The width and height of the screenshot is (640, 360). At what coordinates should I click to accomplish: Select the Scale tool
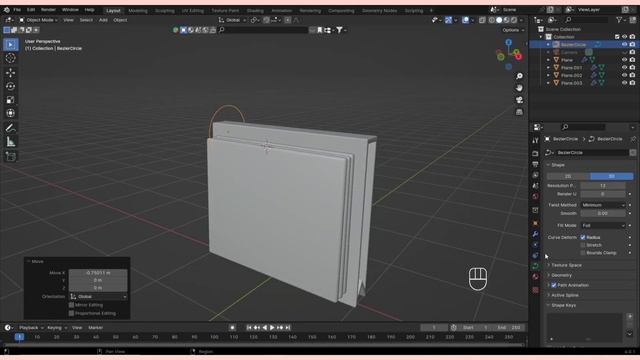(11, 100)
